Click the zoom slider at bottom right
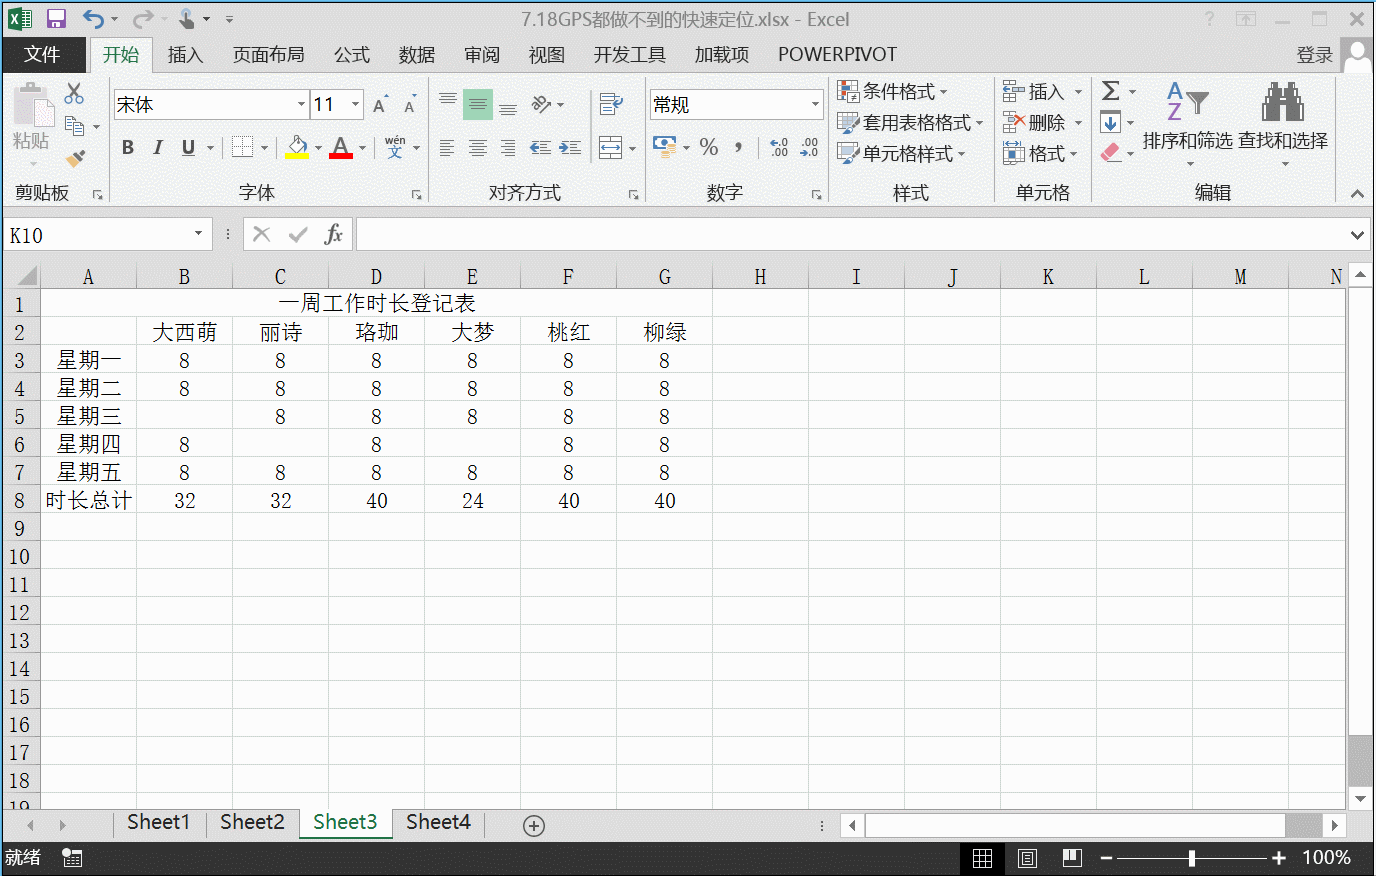 click(x=1192, y=857)
